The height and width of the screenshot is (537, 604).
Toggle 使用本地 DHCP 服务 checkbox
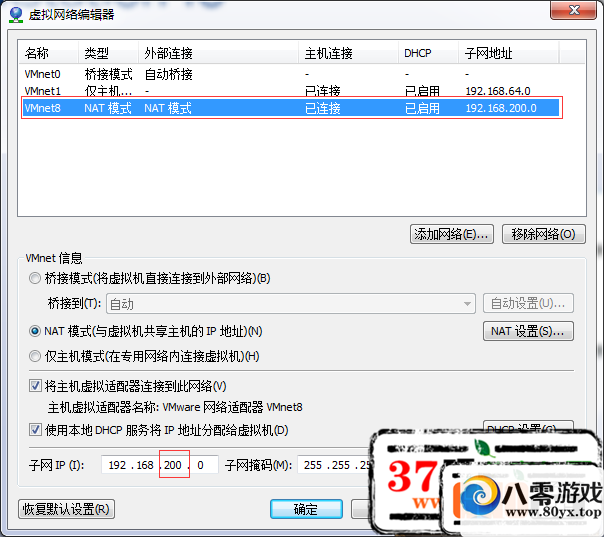tap(35, 430)
